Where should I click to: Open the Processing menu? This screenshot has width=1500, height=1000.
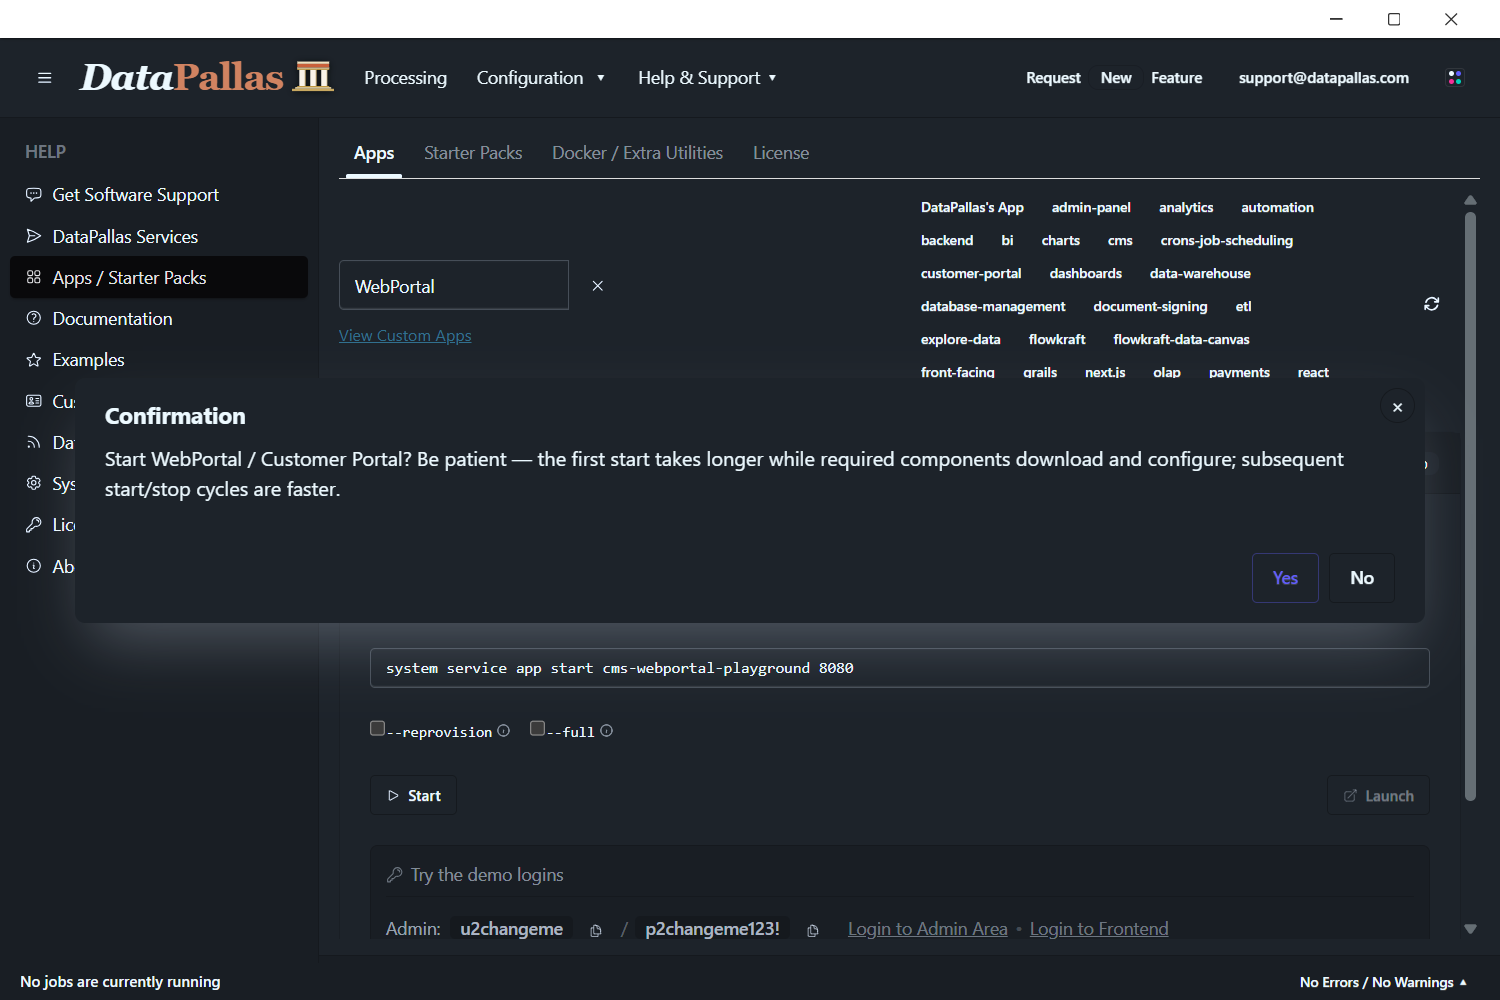405,78
